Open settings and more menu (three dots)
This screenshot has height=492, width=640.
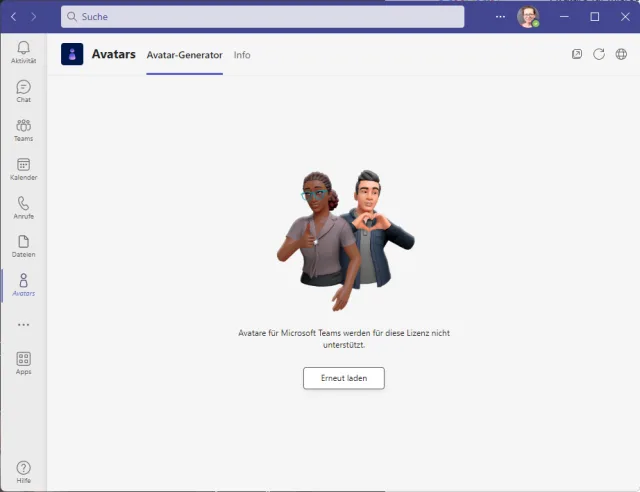[x=500, y=17]
